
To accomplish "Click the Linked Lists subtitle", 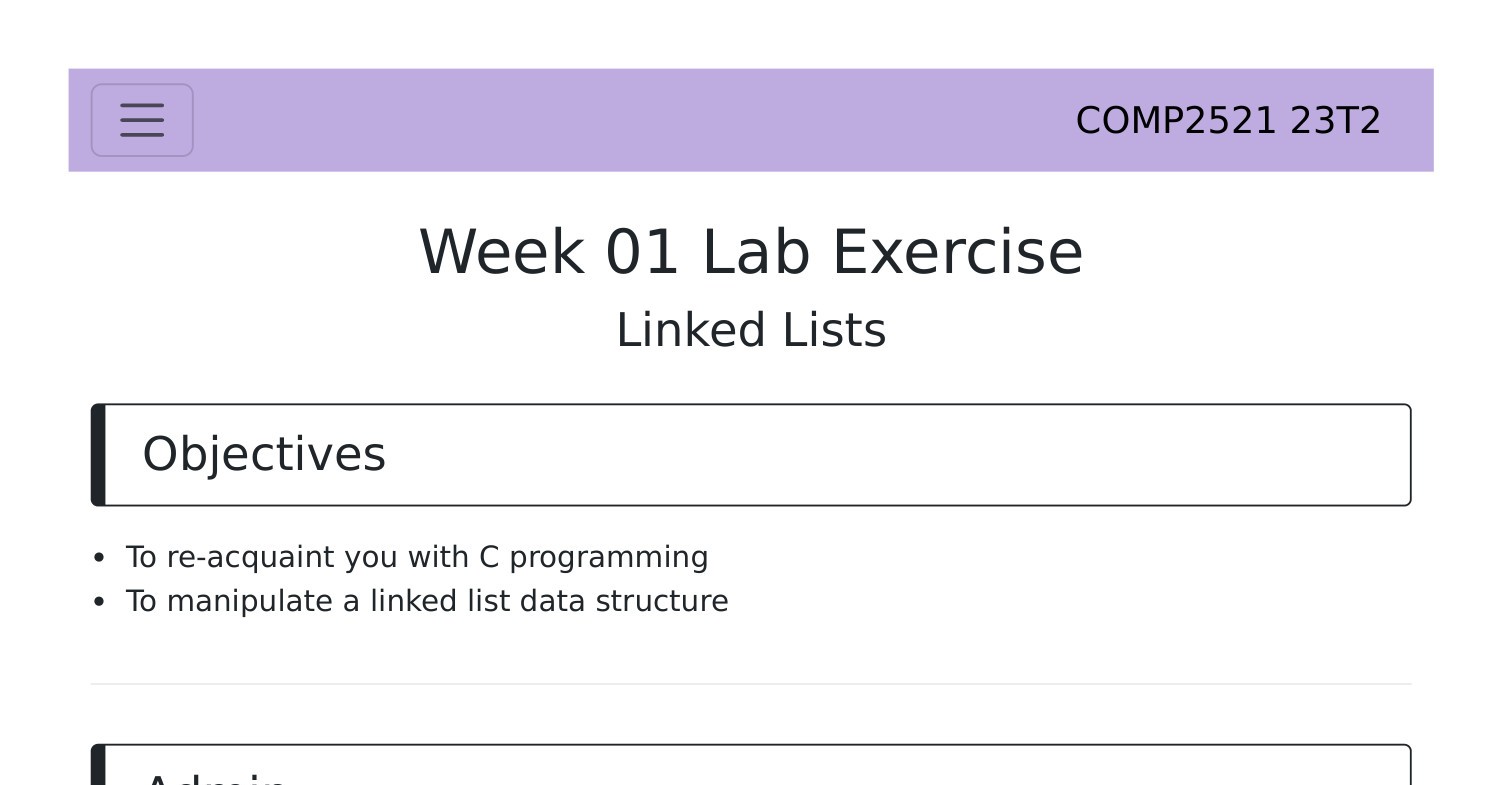I will click(751, 328).
